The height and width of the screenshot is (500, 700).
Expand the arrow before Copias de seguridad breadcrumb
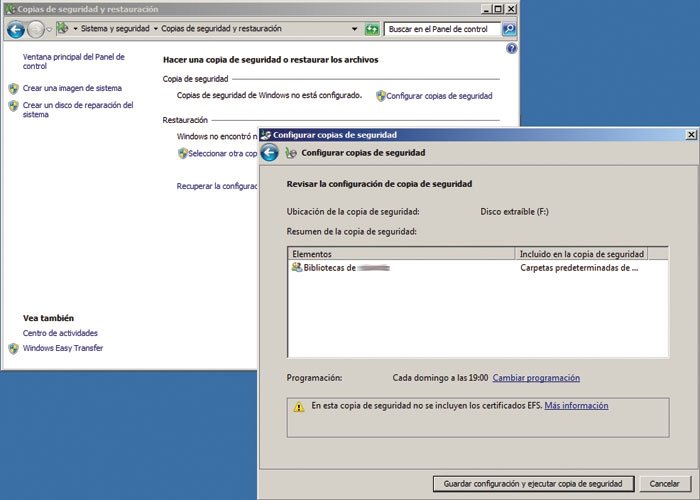[x=156, y=29]
